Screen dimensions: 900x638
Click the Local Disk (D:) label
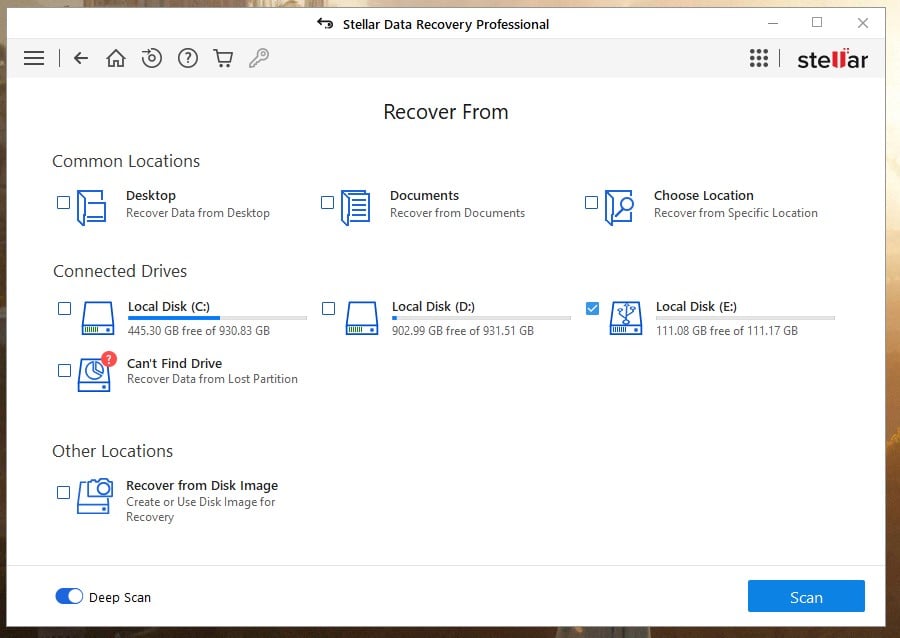point(433,306)
